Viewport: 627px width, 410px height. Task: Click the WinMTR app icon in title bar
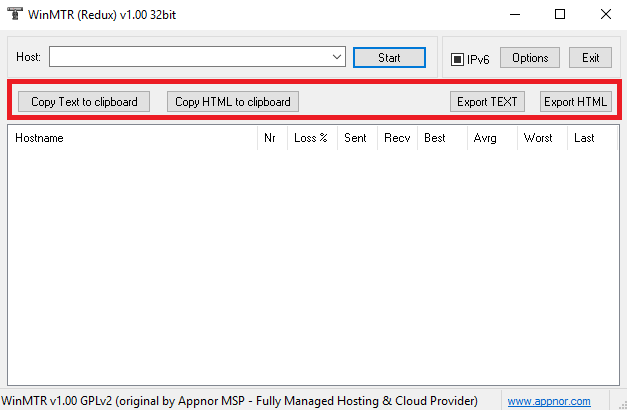pos(15,14)
